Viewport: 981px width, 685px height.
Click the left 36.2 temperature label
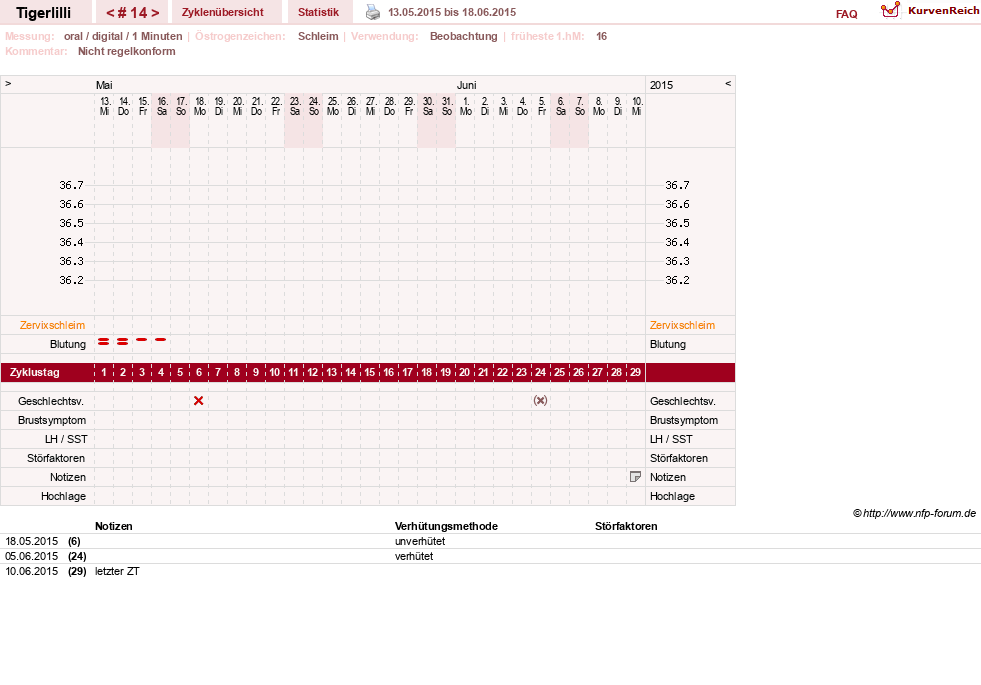[71, 280]
